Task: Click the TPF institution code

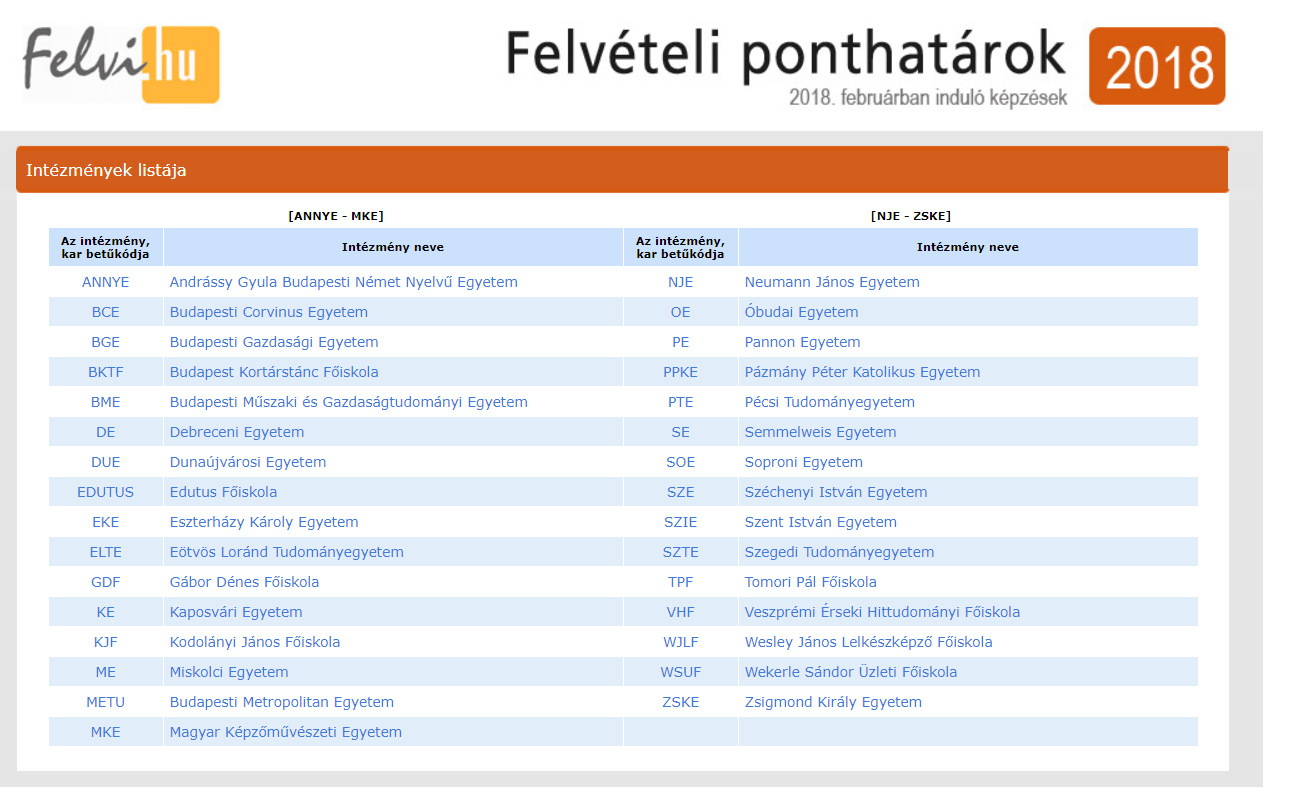Action: [681, 582]
